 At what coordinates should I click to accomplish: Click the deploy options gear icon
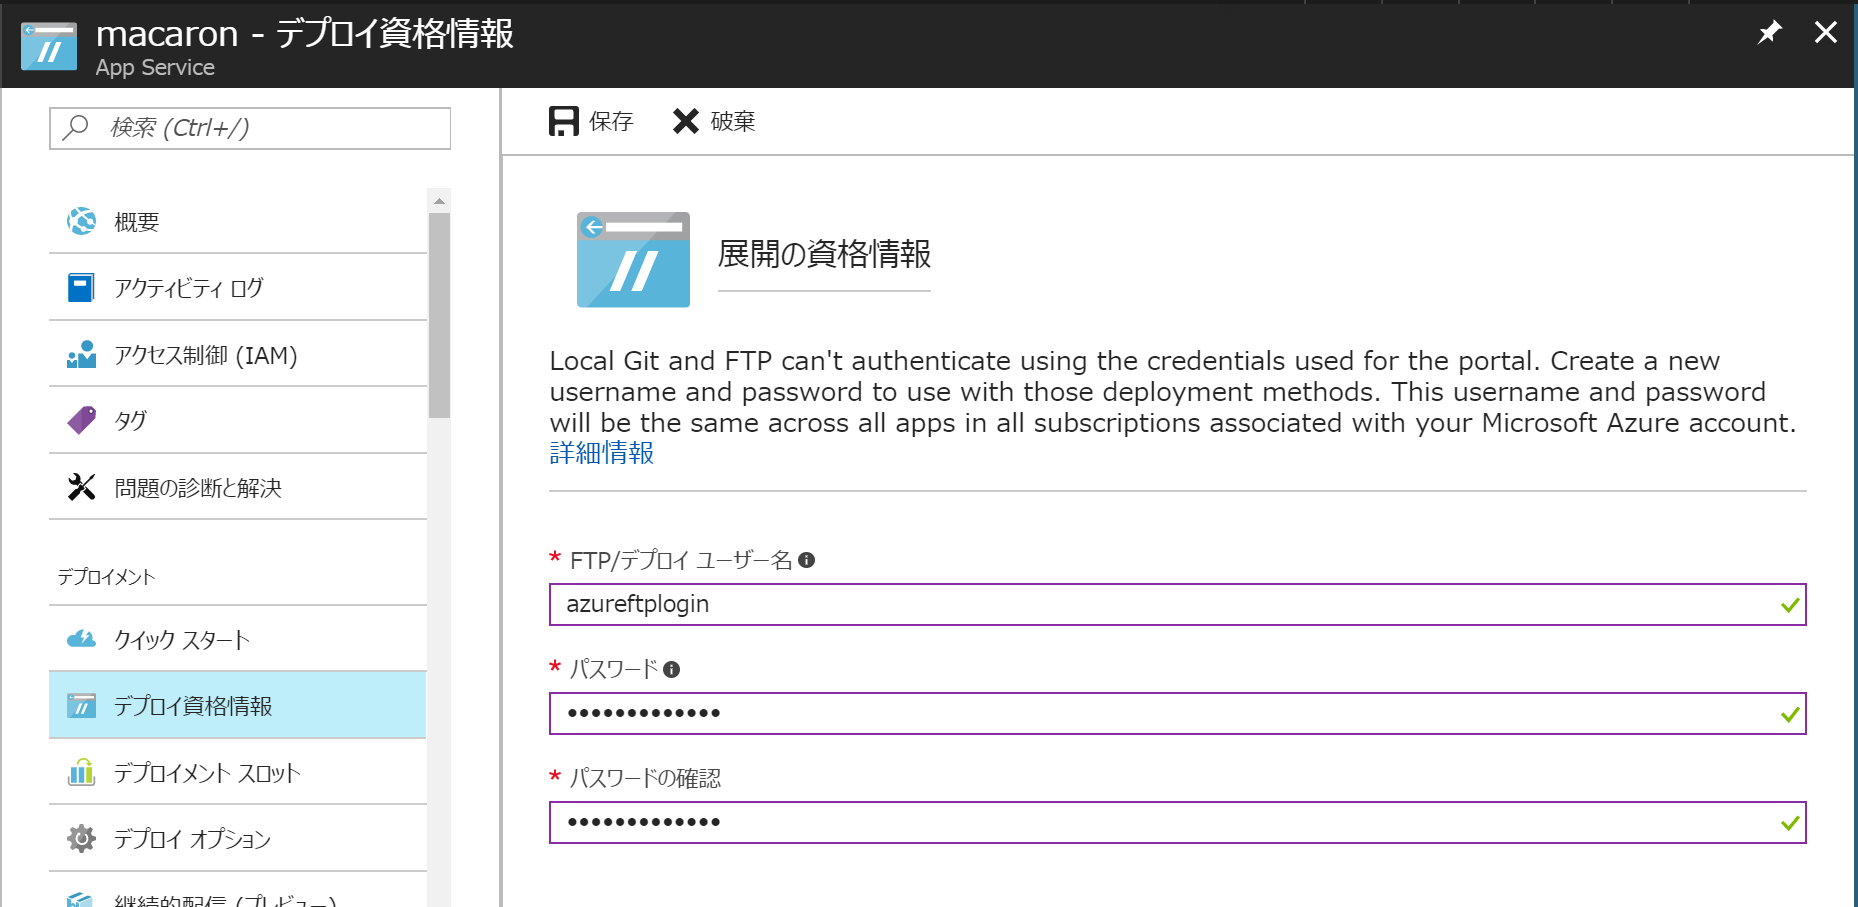(x=82, y=838)
